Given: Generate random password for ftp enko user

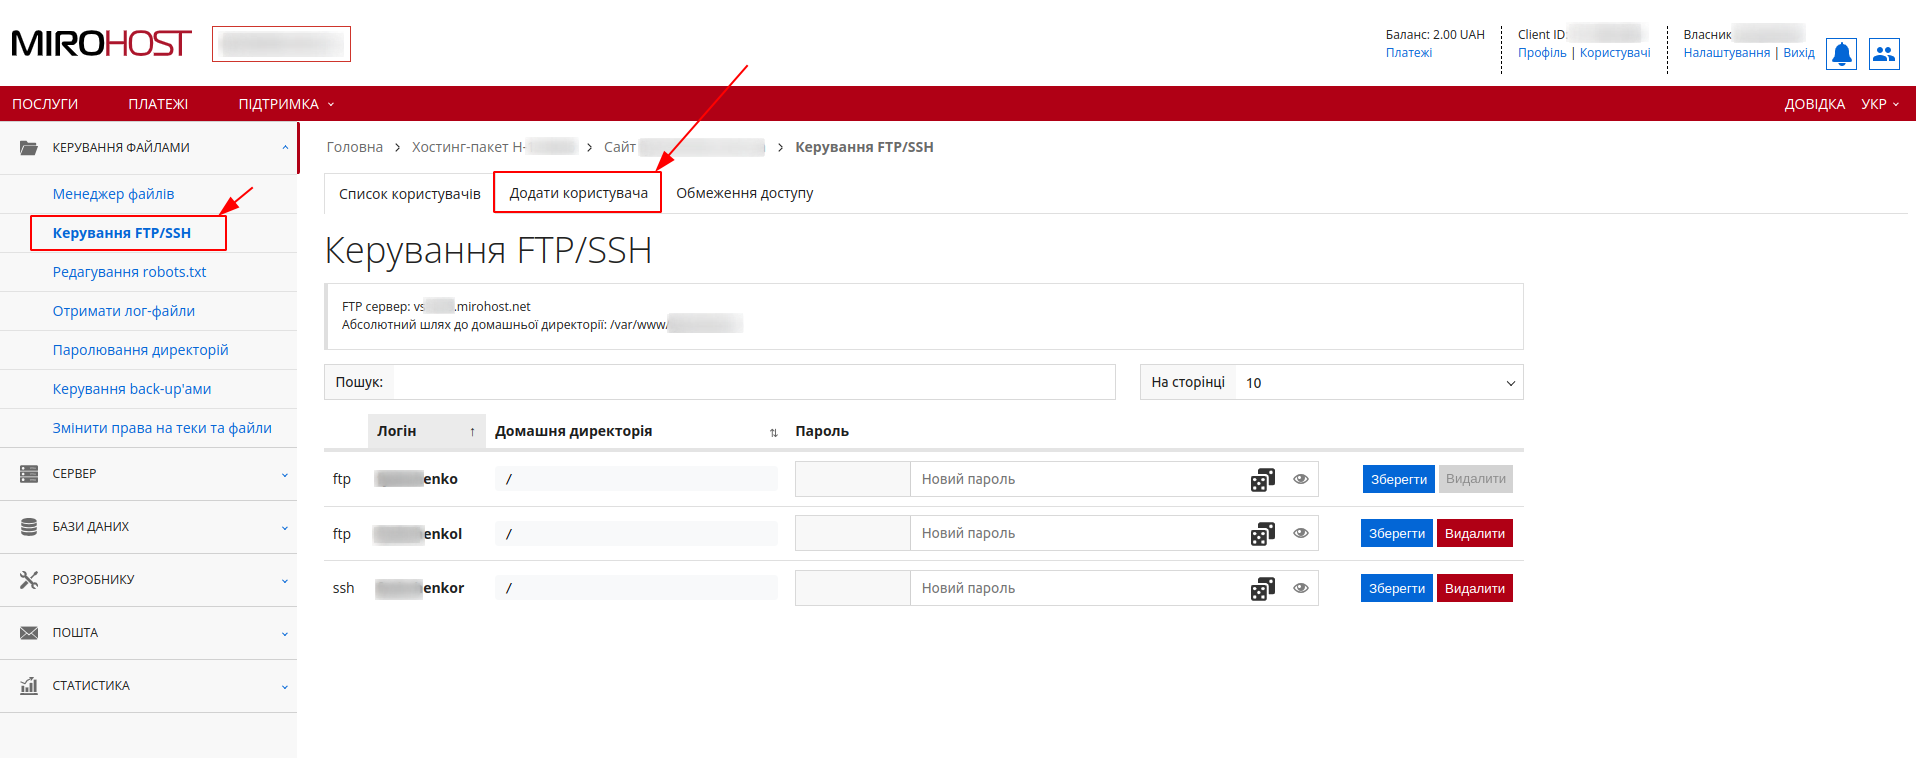Looking at the screenshot, I should point(1263,480).
